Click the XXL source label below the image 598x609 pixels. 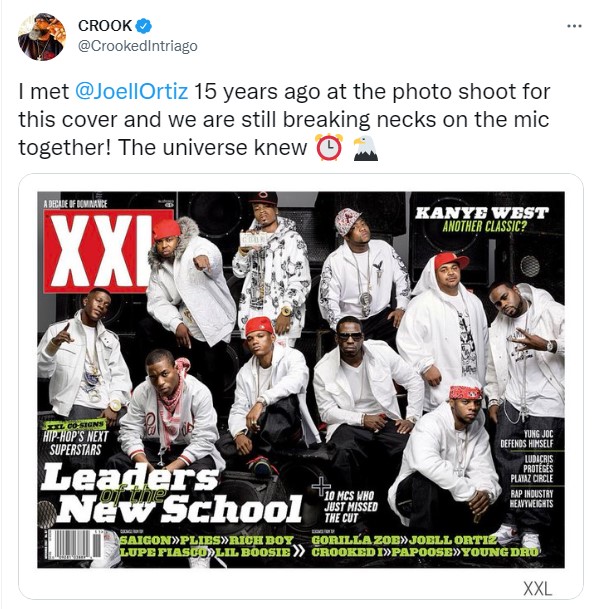click(537, 588)
